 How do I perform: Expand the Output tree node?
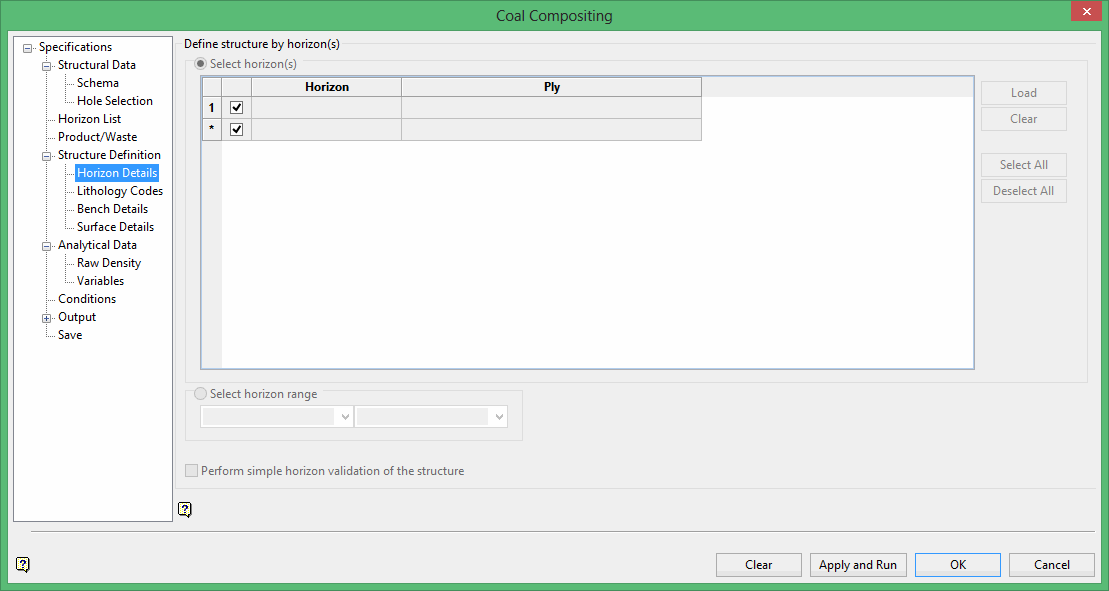tap(47, 318)
